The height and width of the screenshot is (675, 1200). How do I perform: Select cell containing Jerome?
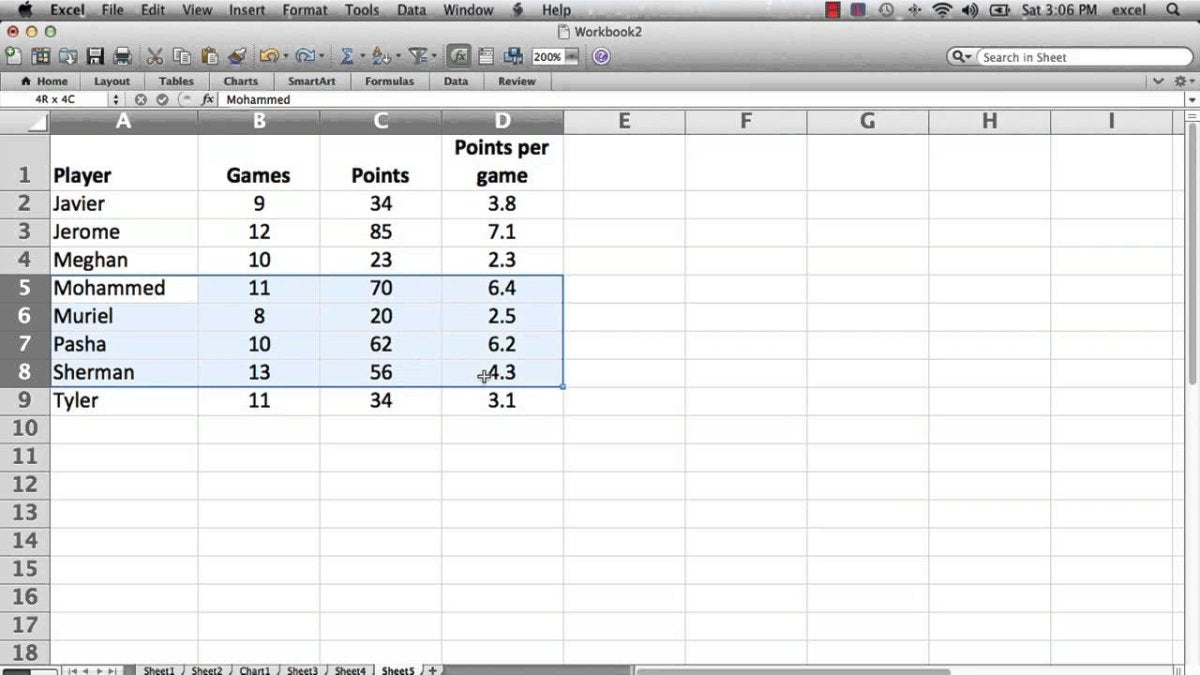(x=124, y=232)
